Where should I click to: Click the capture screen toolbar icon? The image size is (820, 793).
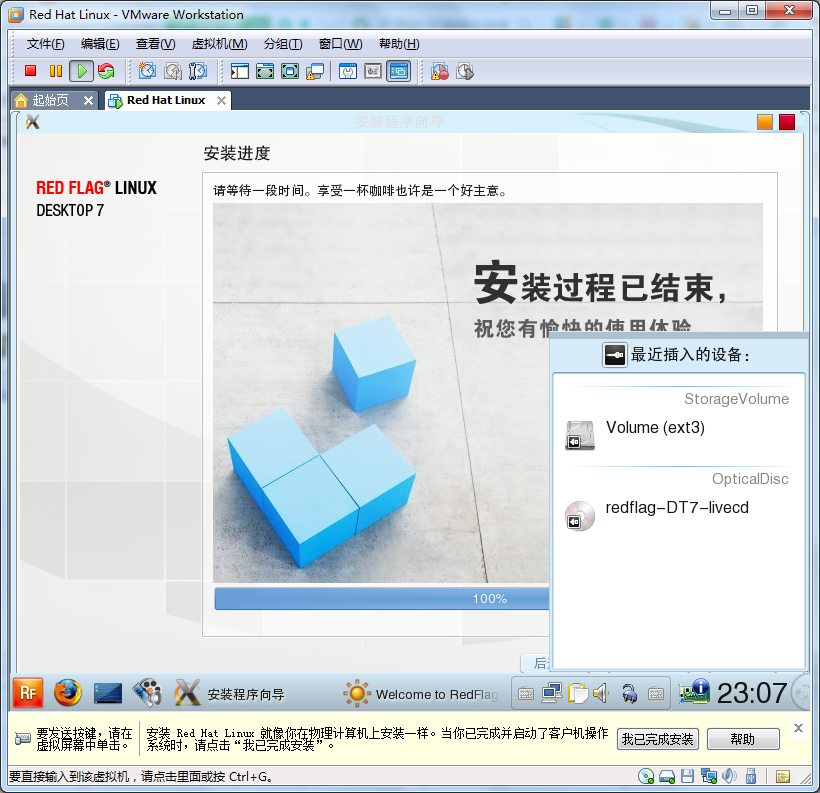(x=440, y=71)
